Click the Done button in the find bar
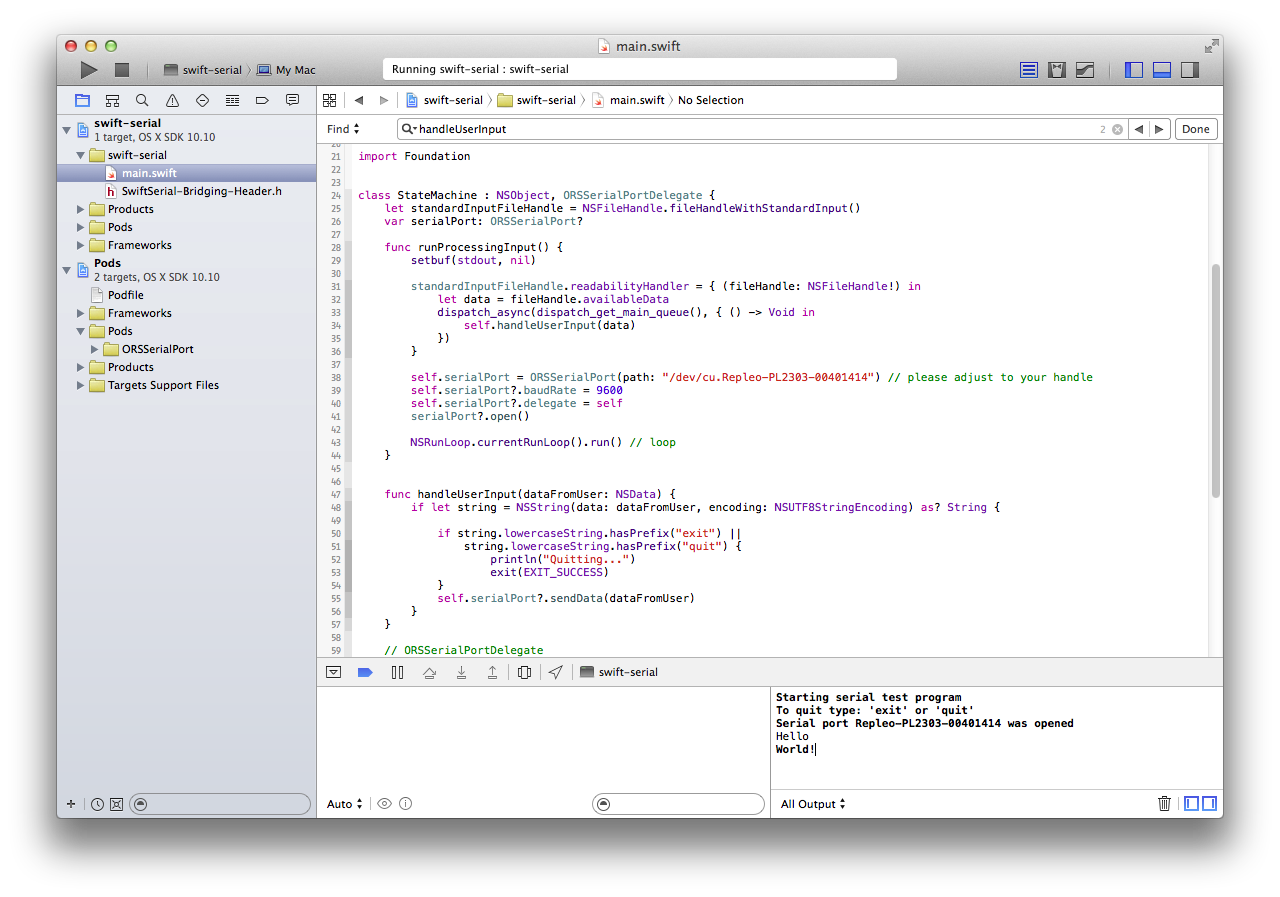1280x897 pixels. pyautogui.click(x=1196, y=129)
